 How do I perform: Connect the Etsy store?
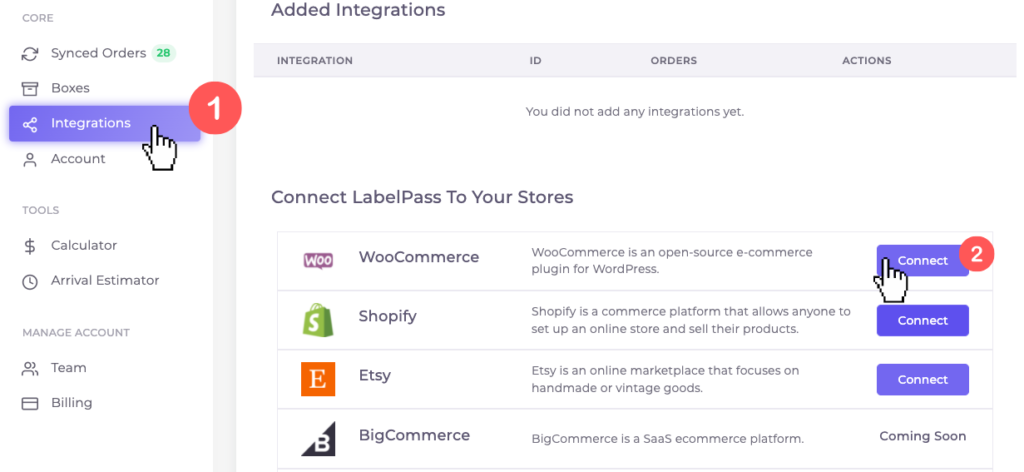922,379
